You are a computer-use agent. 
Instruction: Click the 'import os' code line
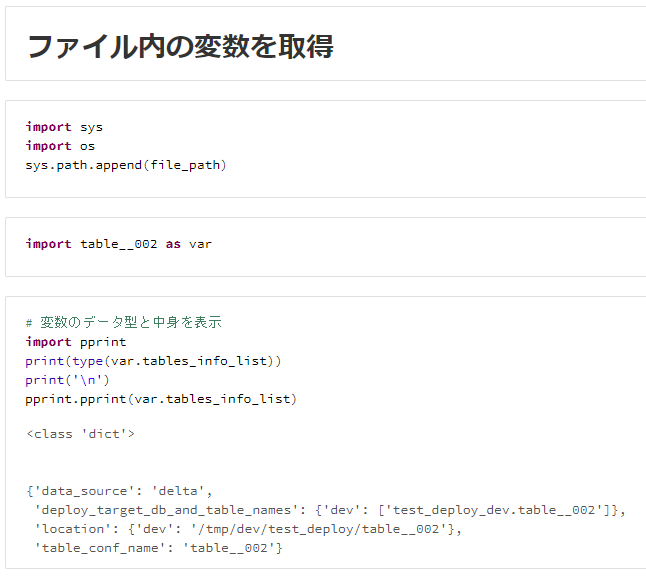[60, 146]
